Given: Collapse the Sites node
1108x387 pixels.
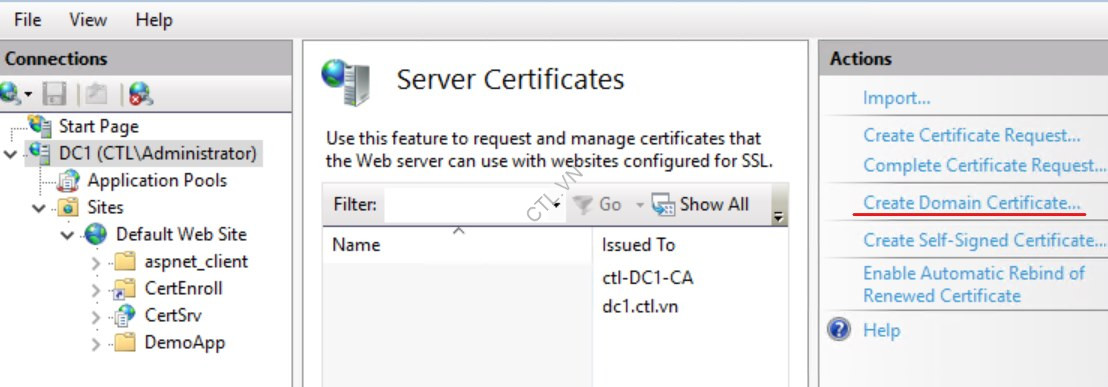Looking at the screenshot, I should [39, 208].
